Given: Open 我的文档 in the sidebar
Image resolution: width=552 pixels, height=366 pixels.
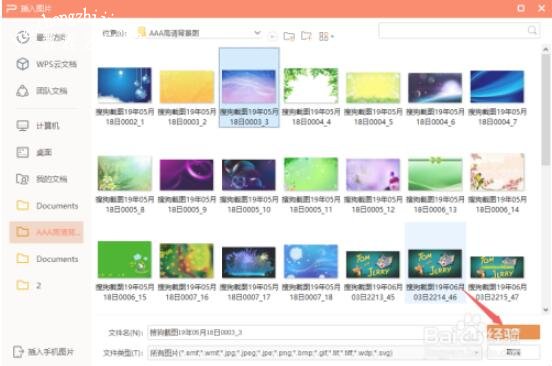Looking at the screenshot, I should coord(42,179).
